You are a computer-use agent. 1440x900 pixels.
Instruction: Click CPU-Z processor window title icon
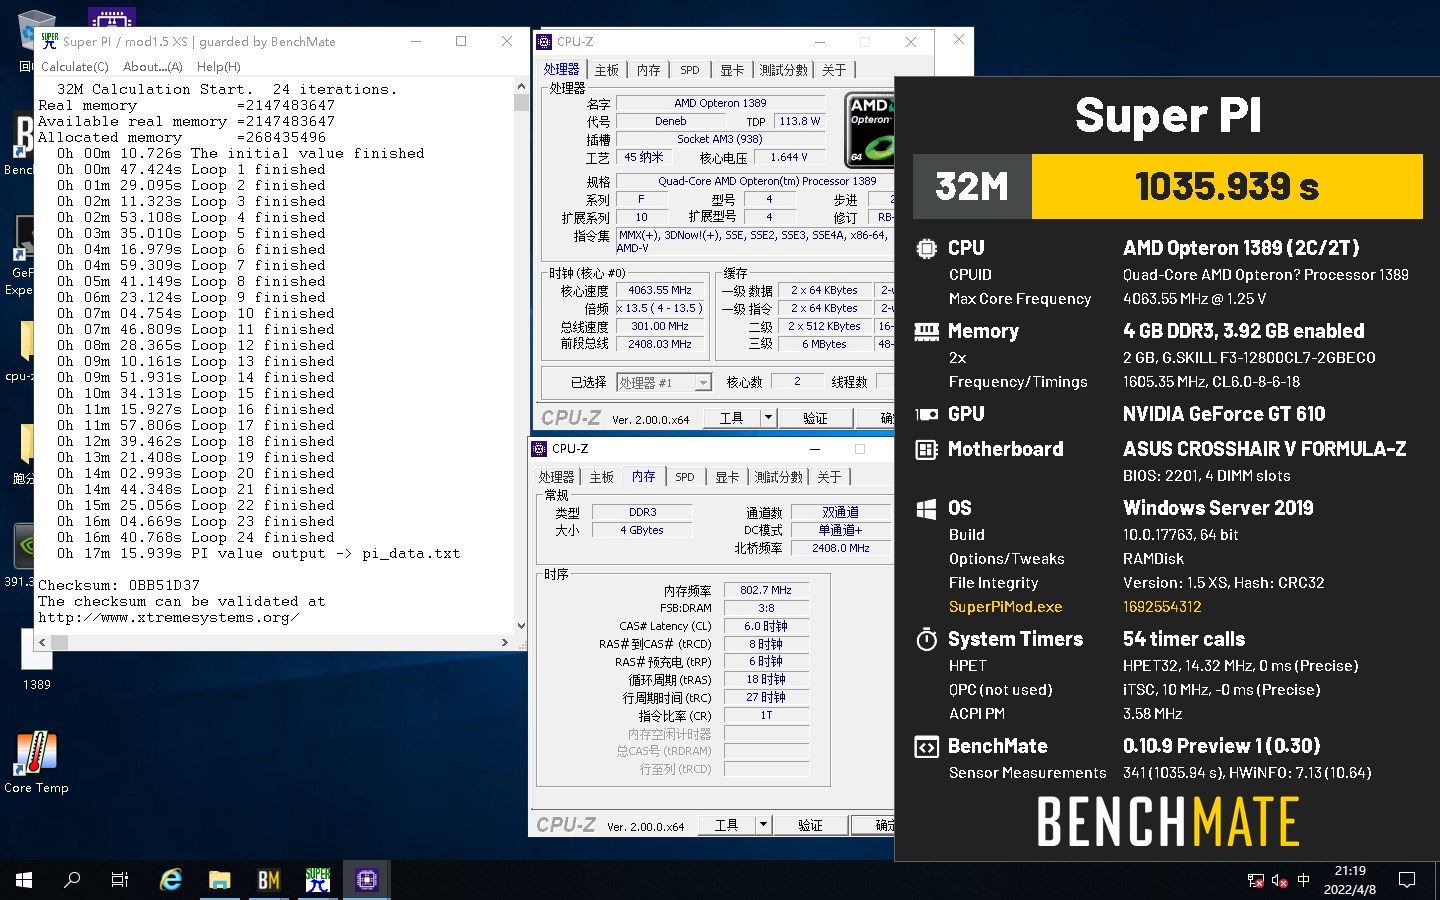[544, 42]
